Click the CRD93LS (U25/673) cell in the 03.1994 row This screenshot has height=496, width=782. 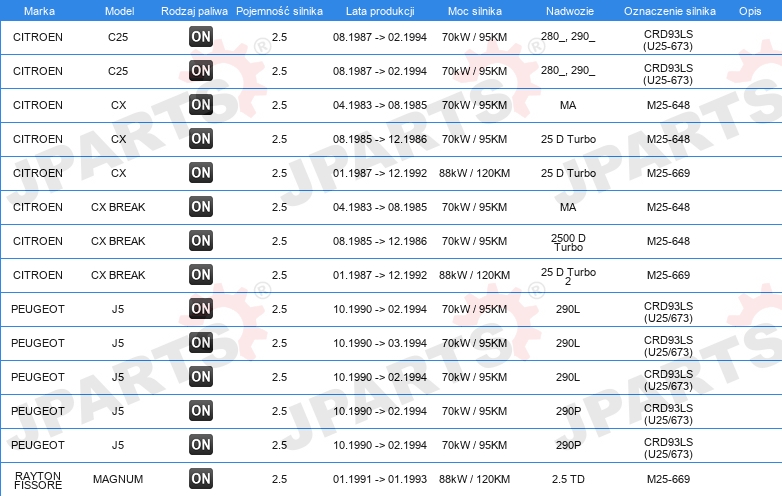[x=668, y=345]
